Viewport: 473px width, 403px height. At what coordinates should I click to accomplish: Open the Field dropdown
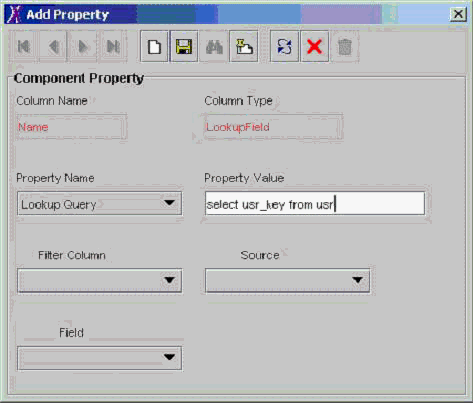99,358
